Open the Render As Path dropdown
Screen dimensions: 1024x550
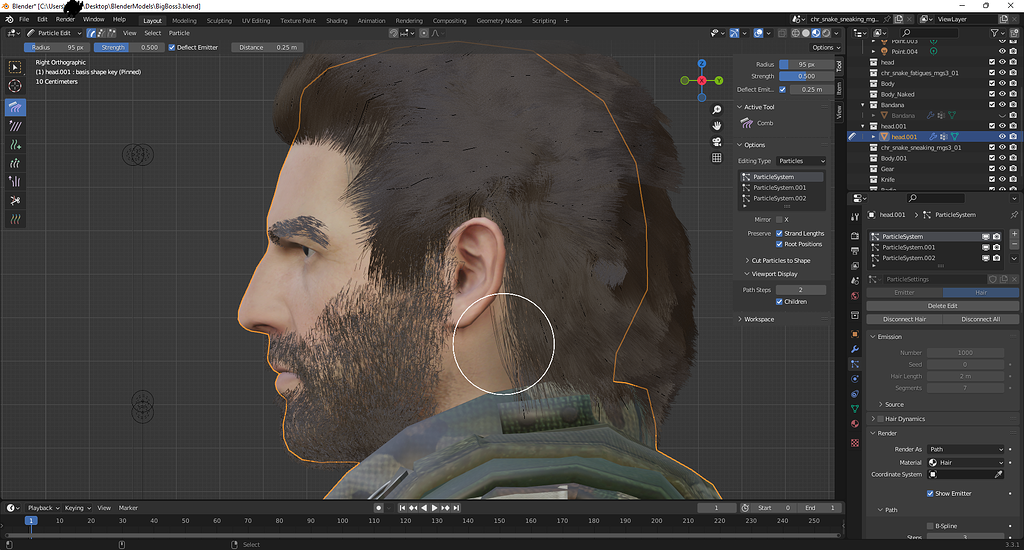[965, 449]
